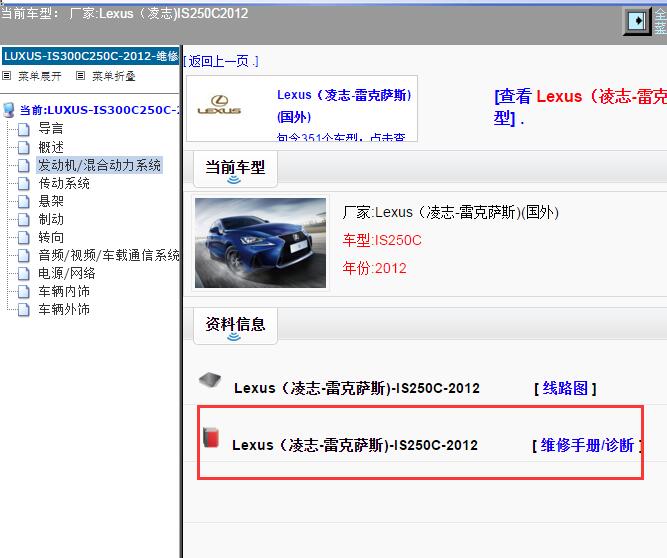The width and height of the screenshot is (667, 558).
Task: Click the document icon next to 转向
Action: pyautogui.click(x=24, y=237)
